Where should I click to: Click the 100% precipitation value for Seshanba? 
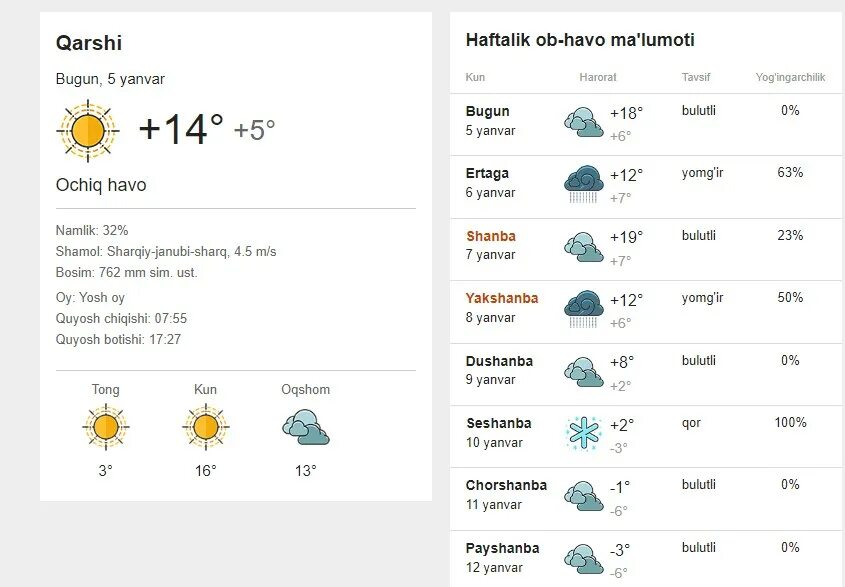[790, 423]
